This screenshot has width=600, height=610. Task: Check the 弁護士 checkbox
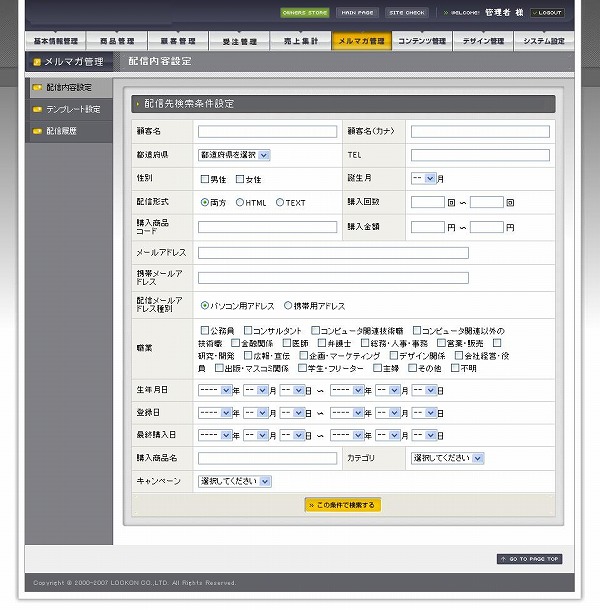322,343
